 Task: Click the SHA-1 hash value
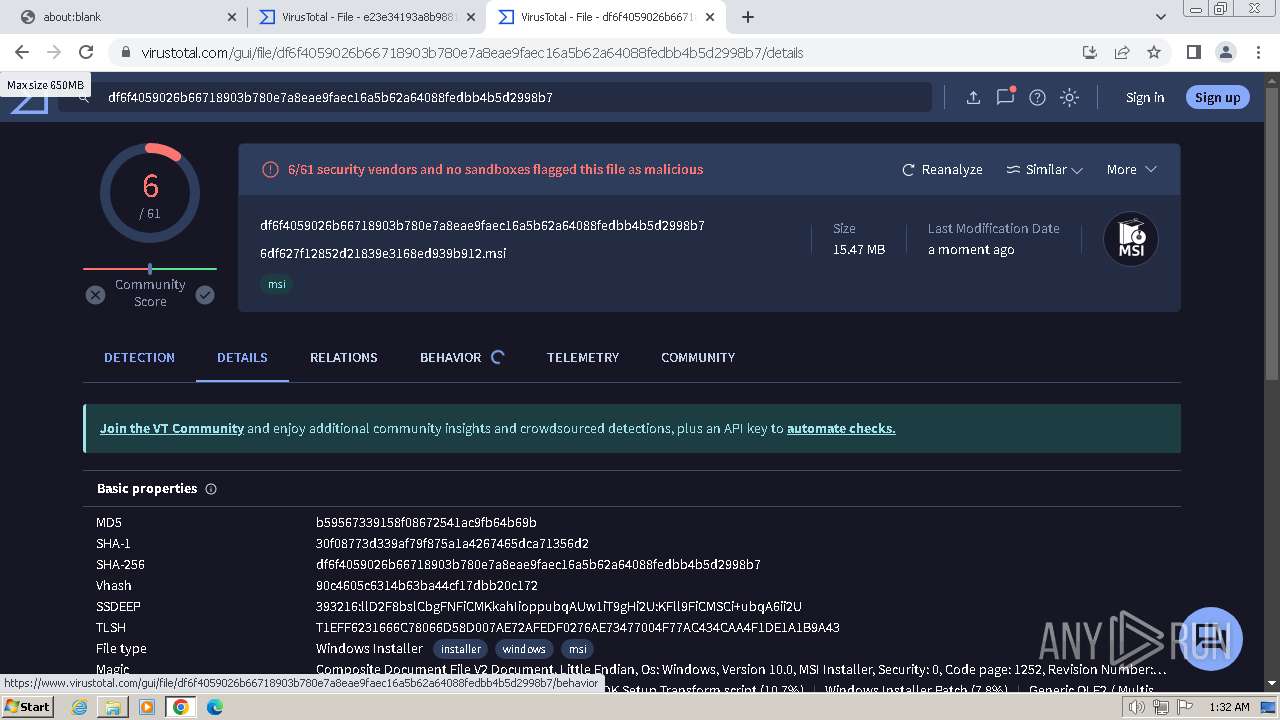tap(452, 543)
